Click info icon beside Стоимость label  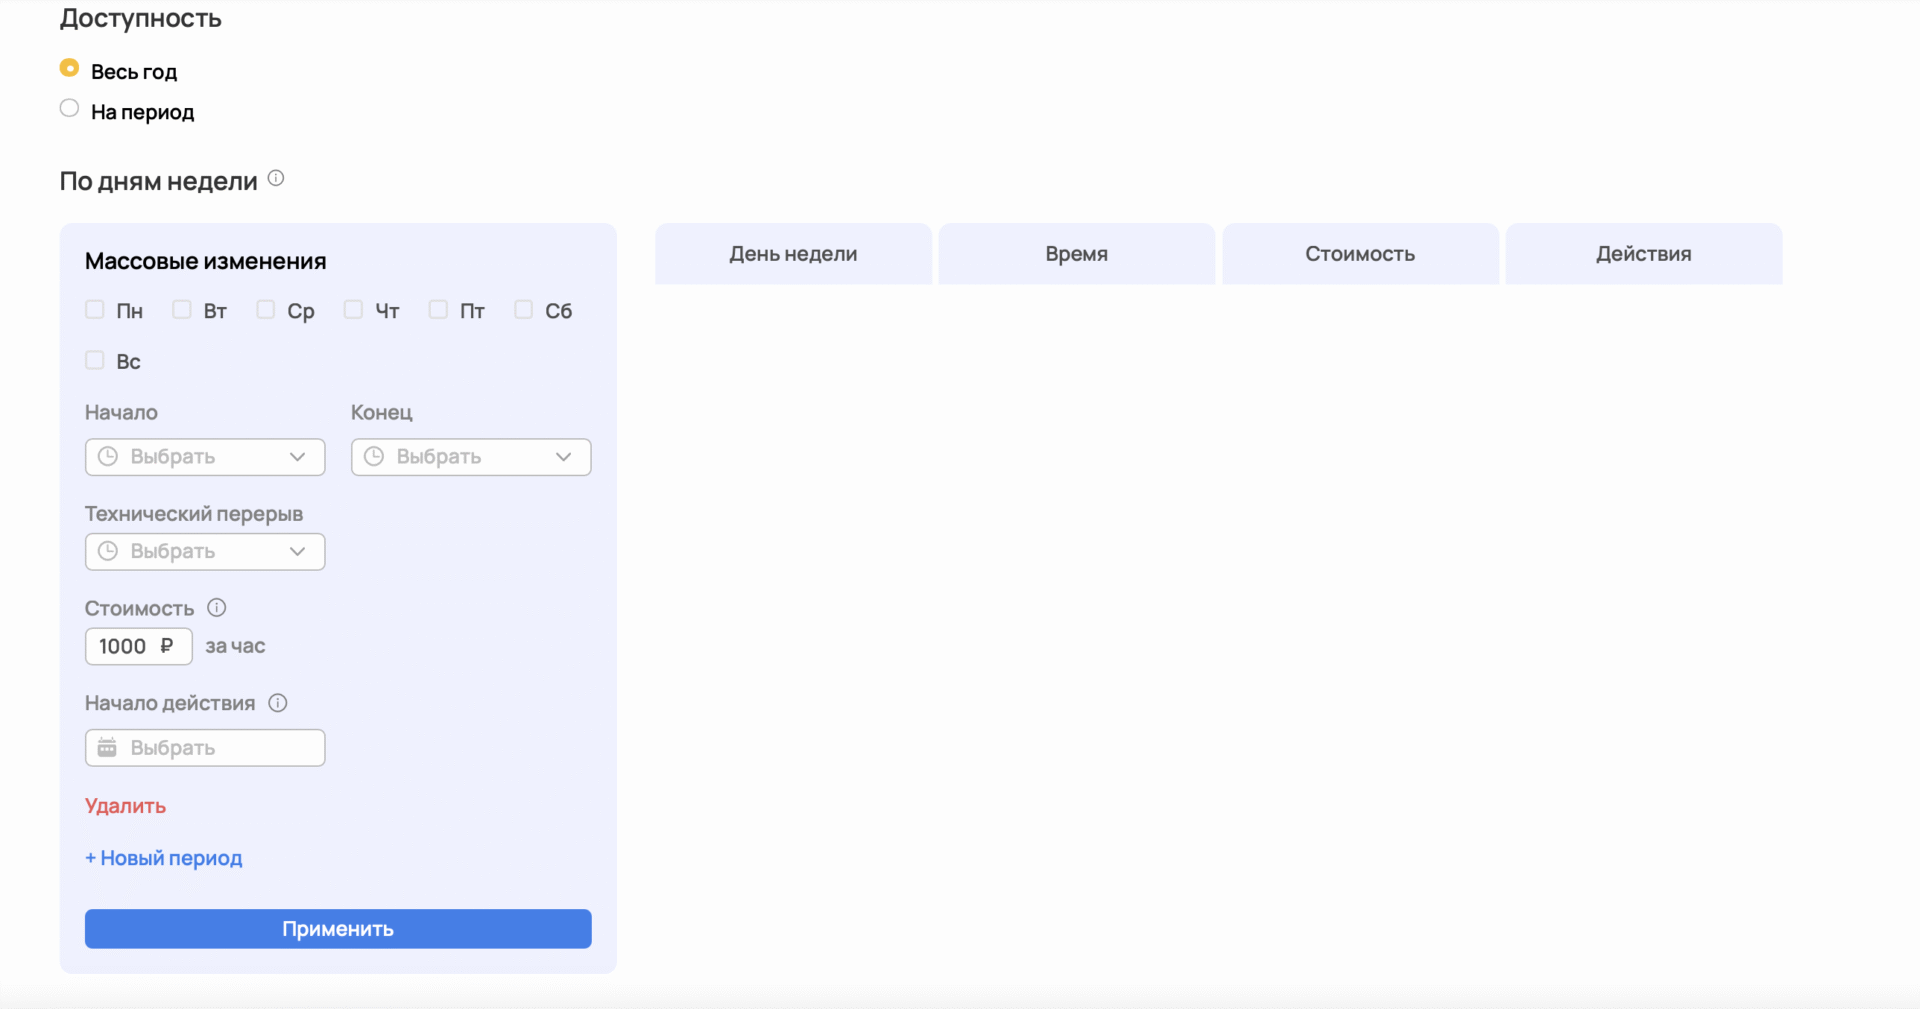(x=216, y=608)
